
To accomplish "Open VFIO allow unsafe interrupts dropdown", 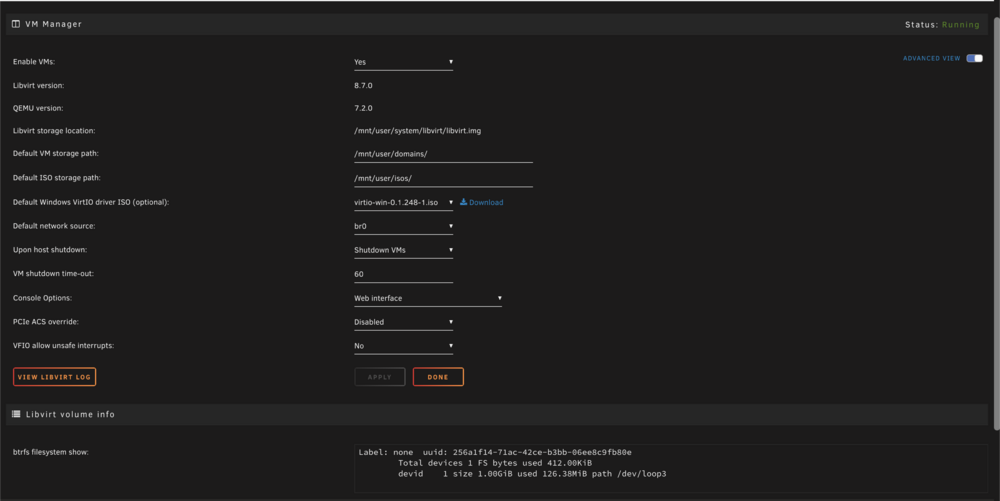I will coord(404,346).
